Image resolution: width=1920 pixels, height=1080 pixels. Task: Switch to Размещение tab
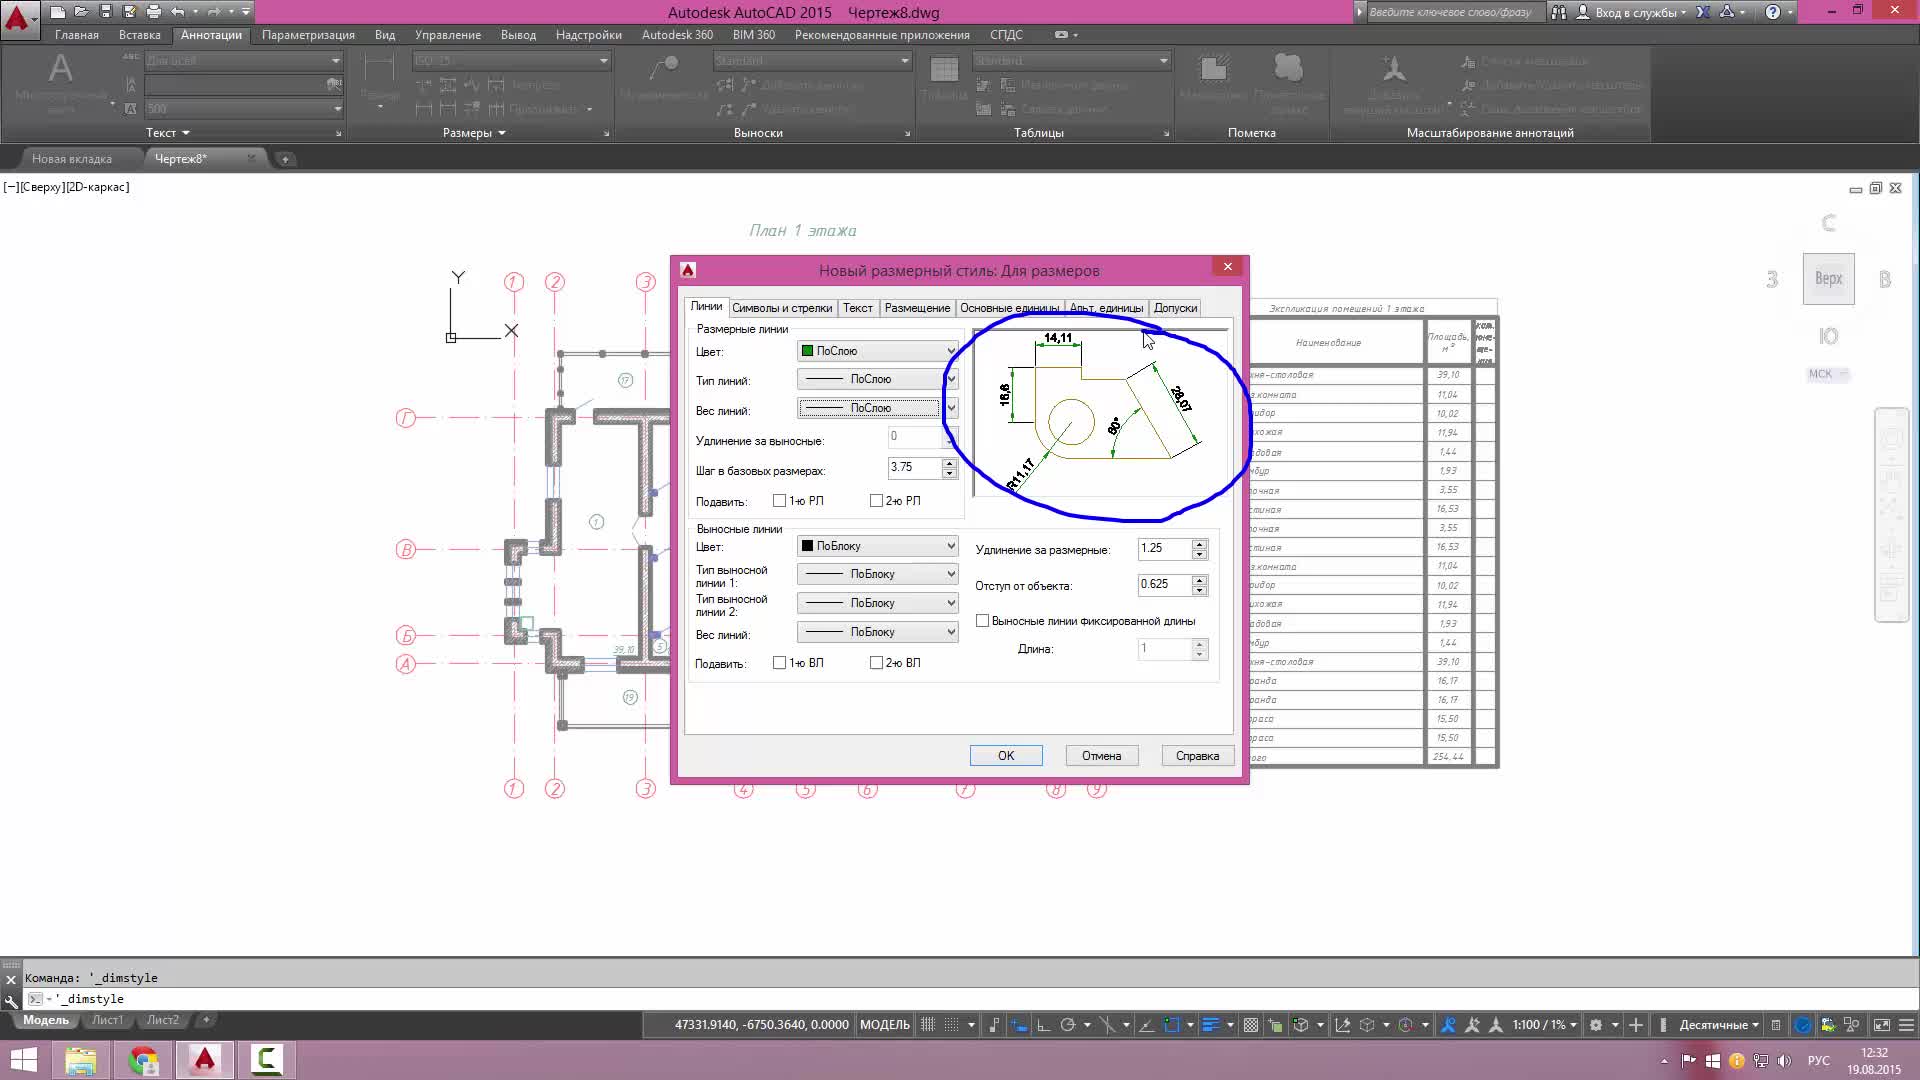917,308
